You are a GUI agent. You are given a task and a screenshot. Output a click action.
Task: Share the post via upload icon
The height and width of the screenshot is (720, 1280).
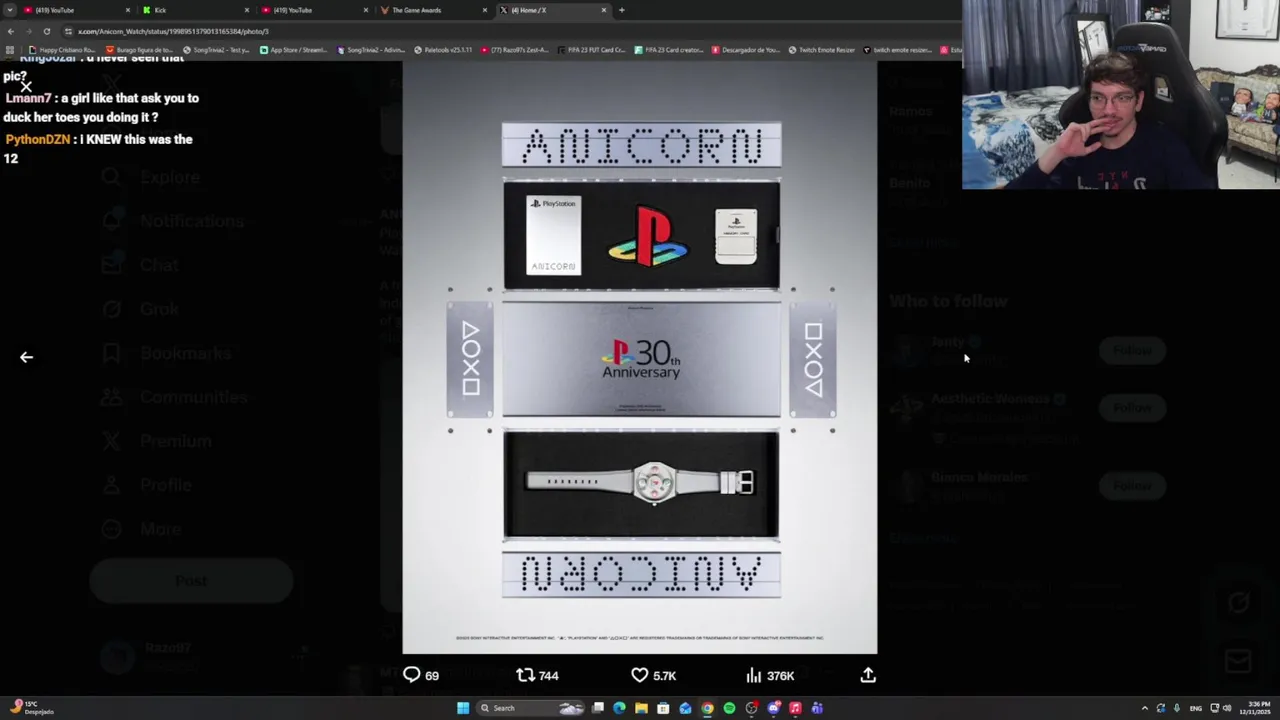[868, 675]
